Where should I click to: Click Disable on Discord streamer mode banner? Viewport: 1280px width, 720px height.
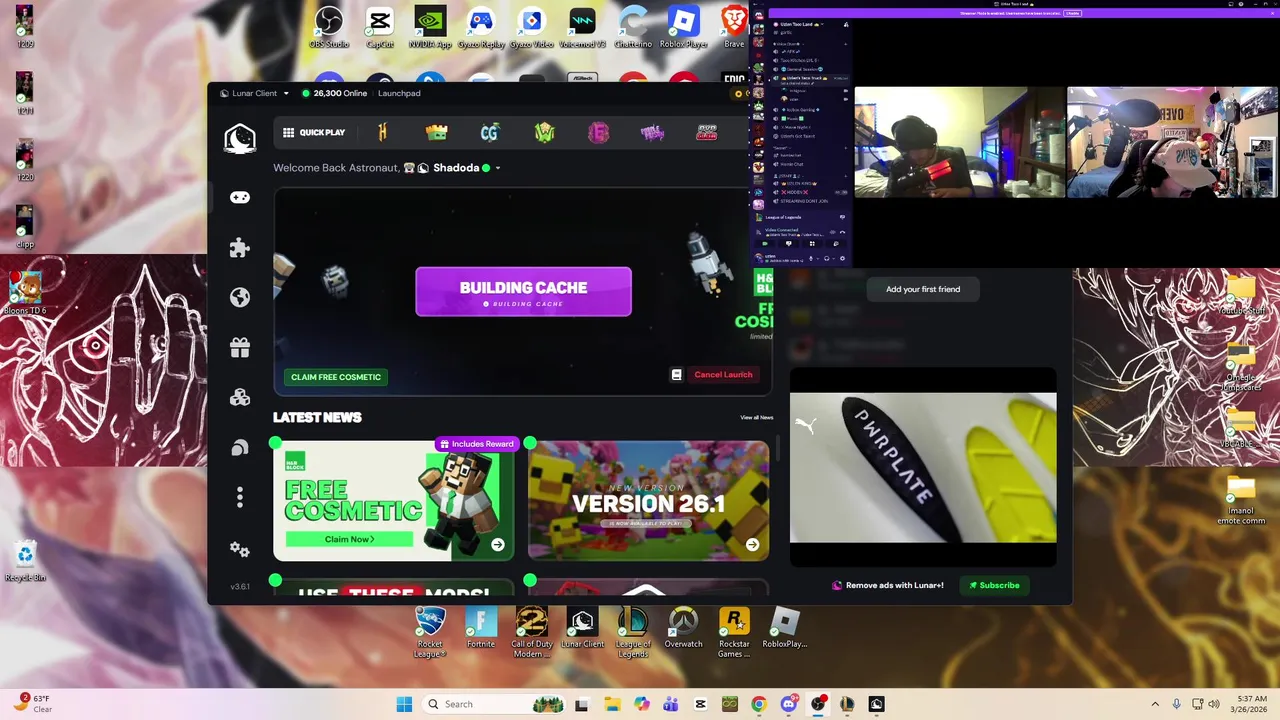(x=1073, y=13)
